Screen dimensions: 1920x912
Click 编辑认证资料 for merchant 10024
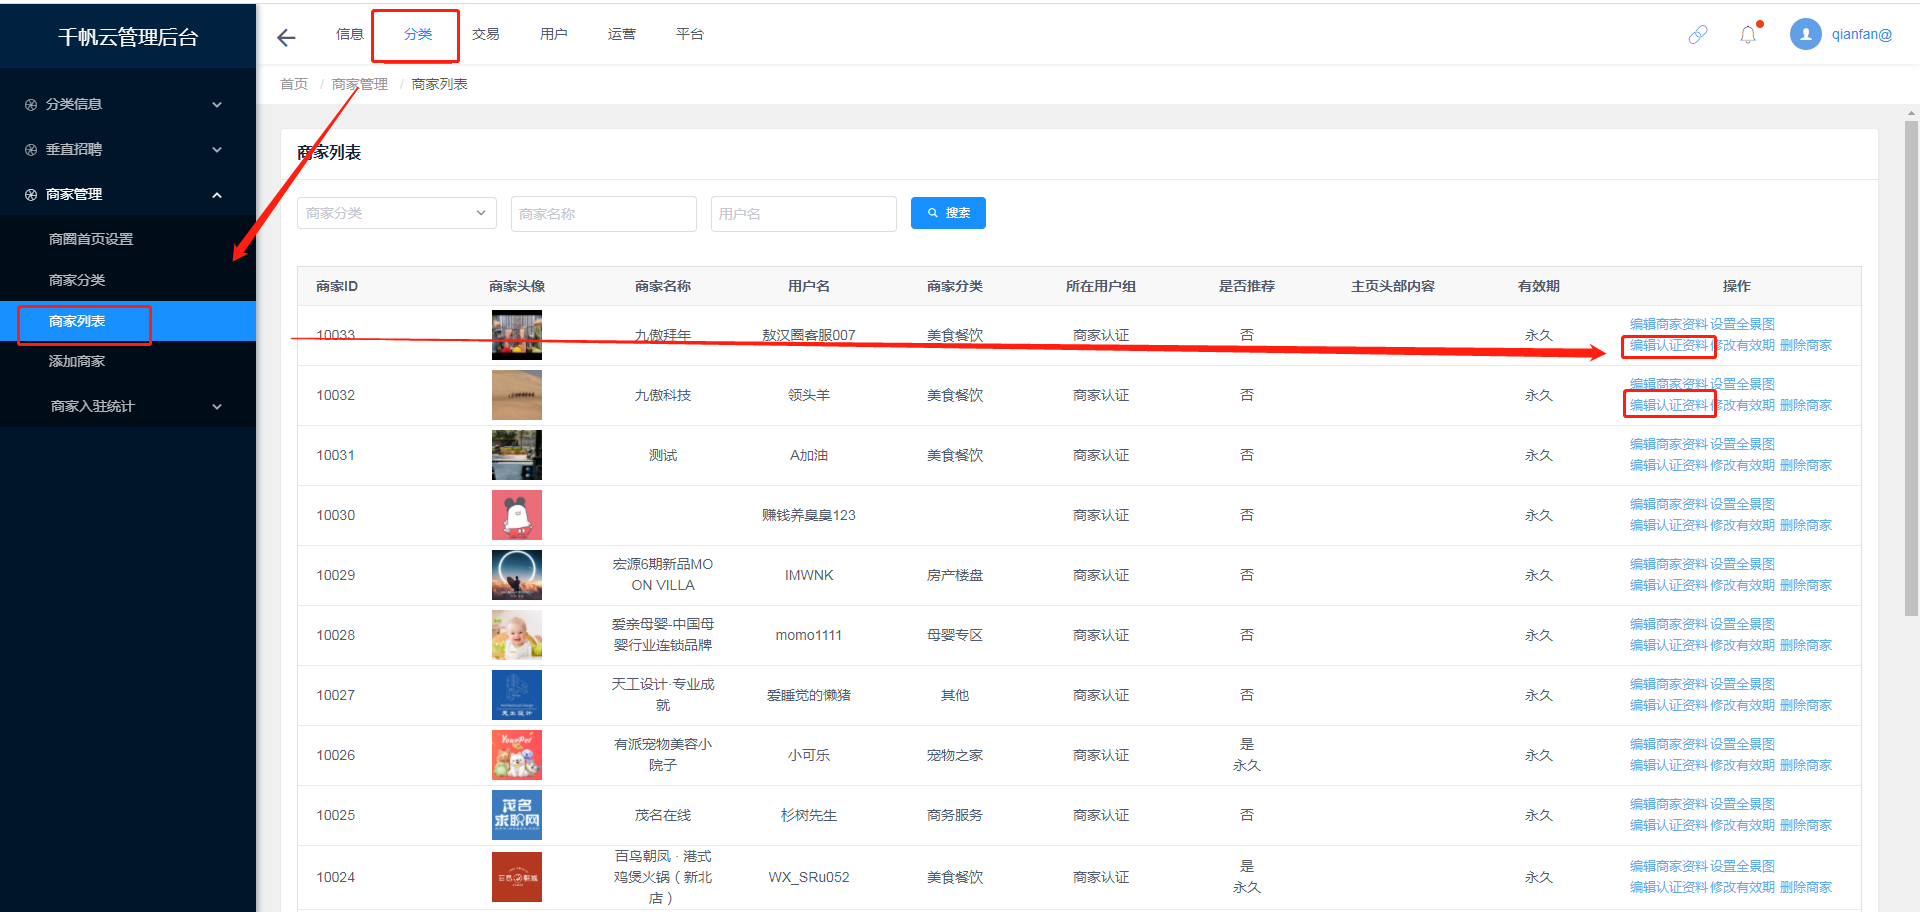coord(1669,887)
